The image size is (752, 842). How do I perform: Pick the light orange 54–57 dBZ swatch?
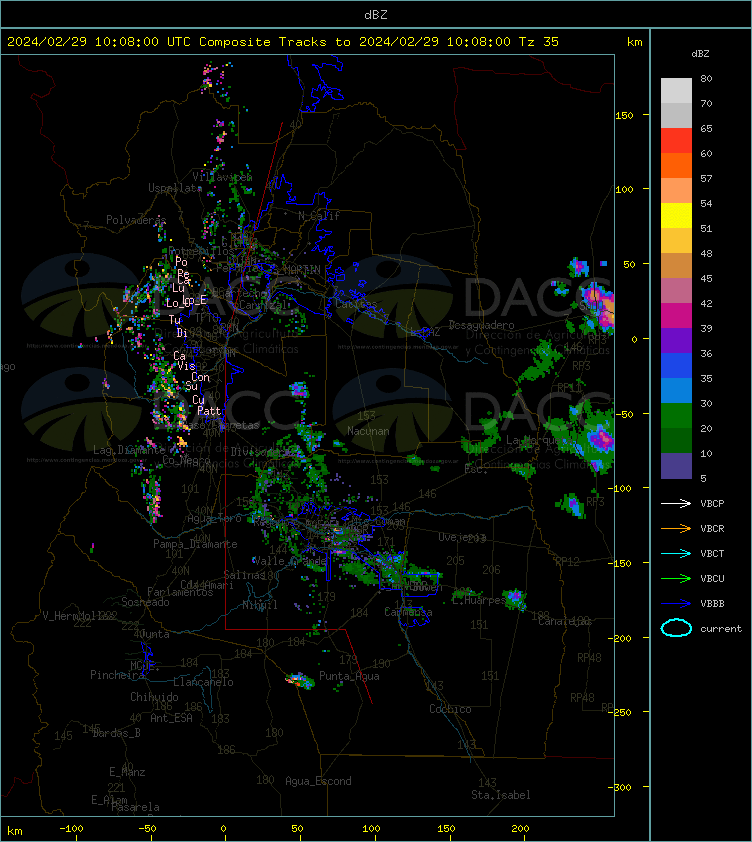tap(676, 191)
